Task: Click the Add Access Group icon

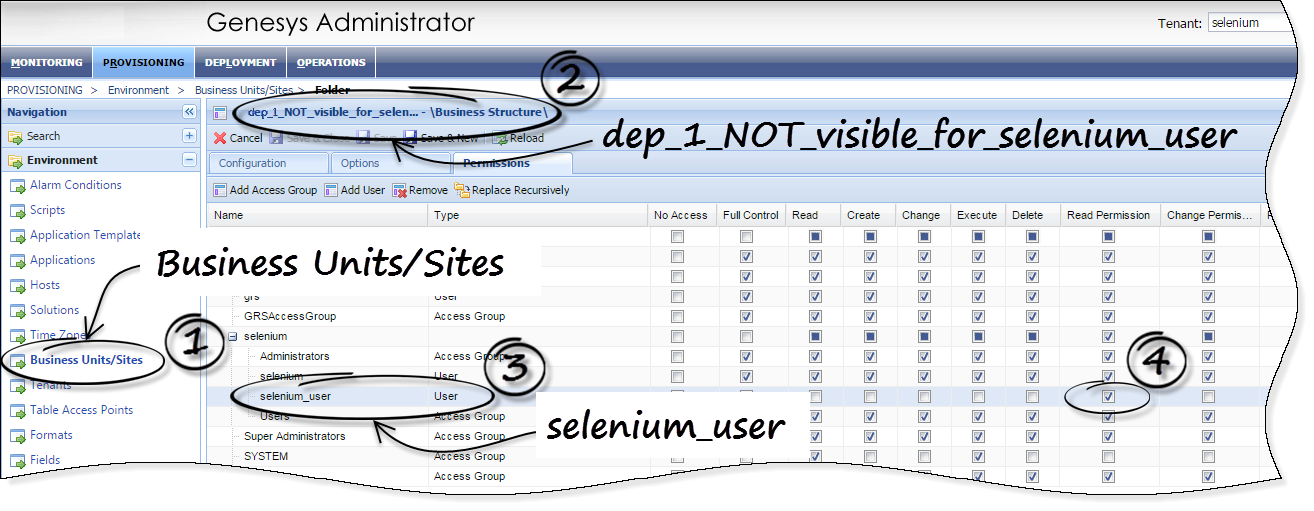Action: tap(220, 190)
